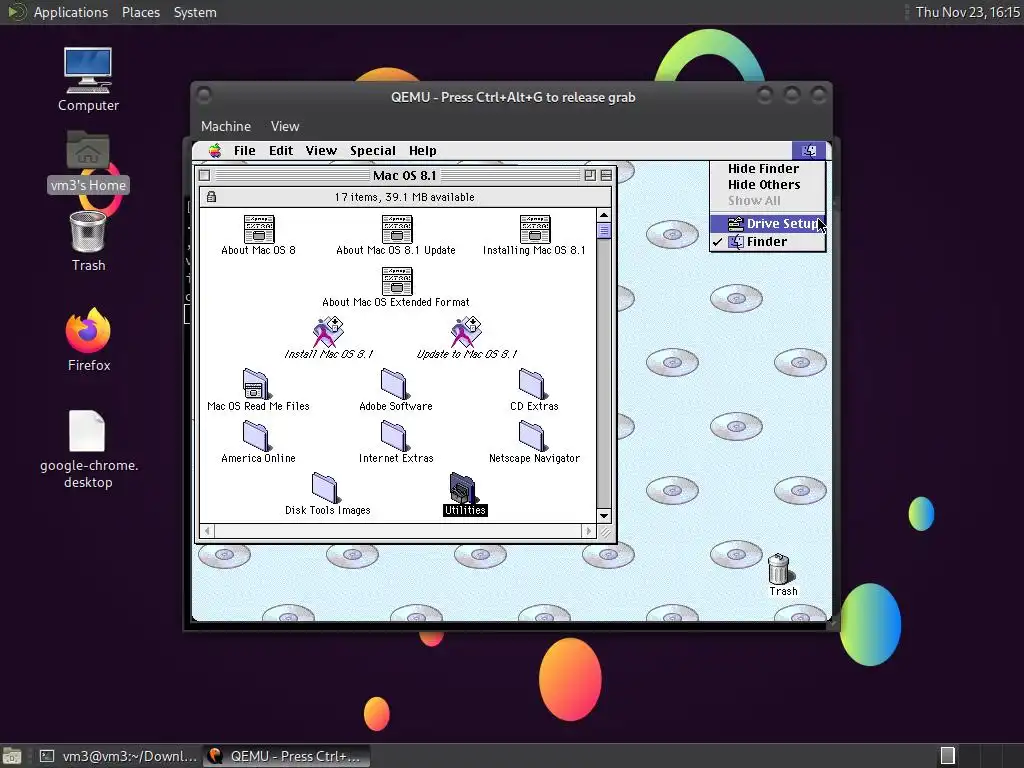Click the horizontal scrollbar left arrow

click(x=207, y=531)
